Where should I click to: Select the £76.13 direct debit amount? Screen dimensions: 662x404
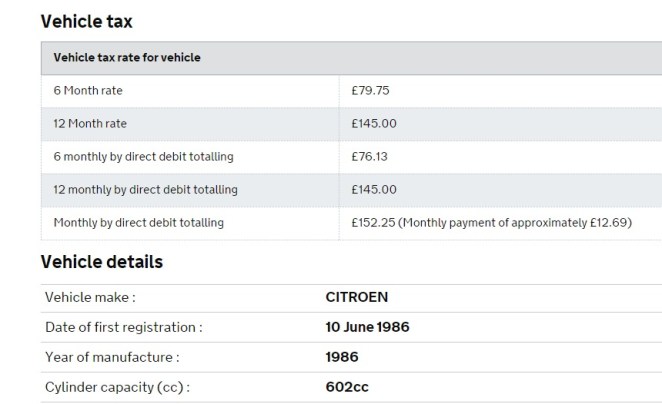click(370, 157)
